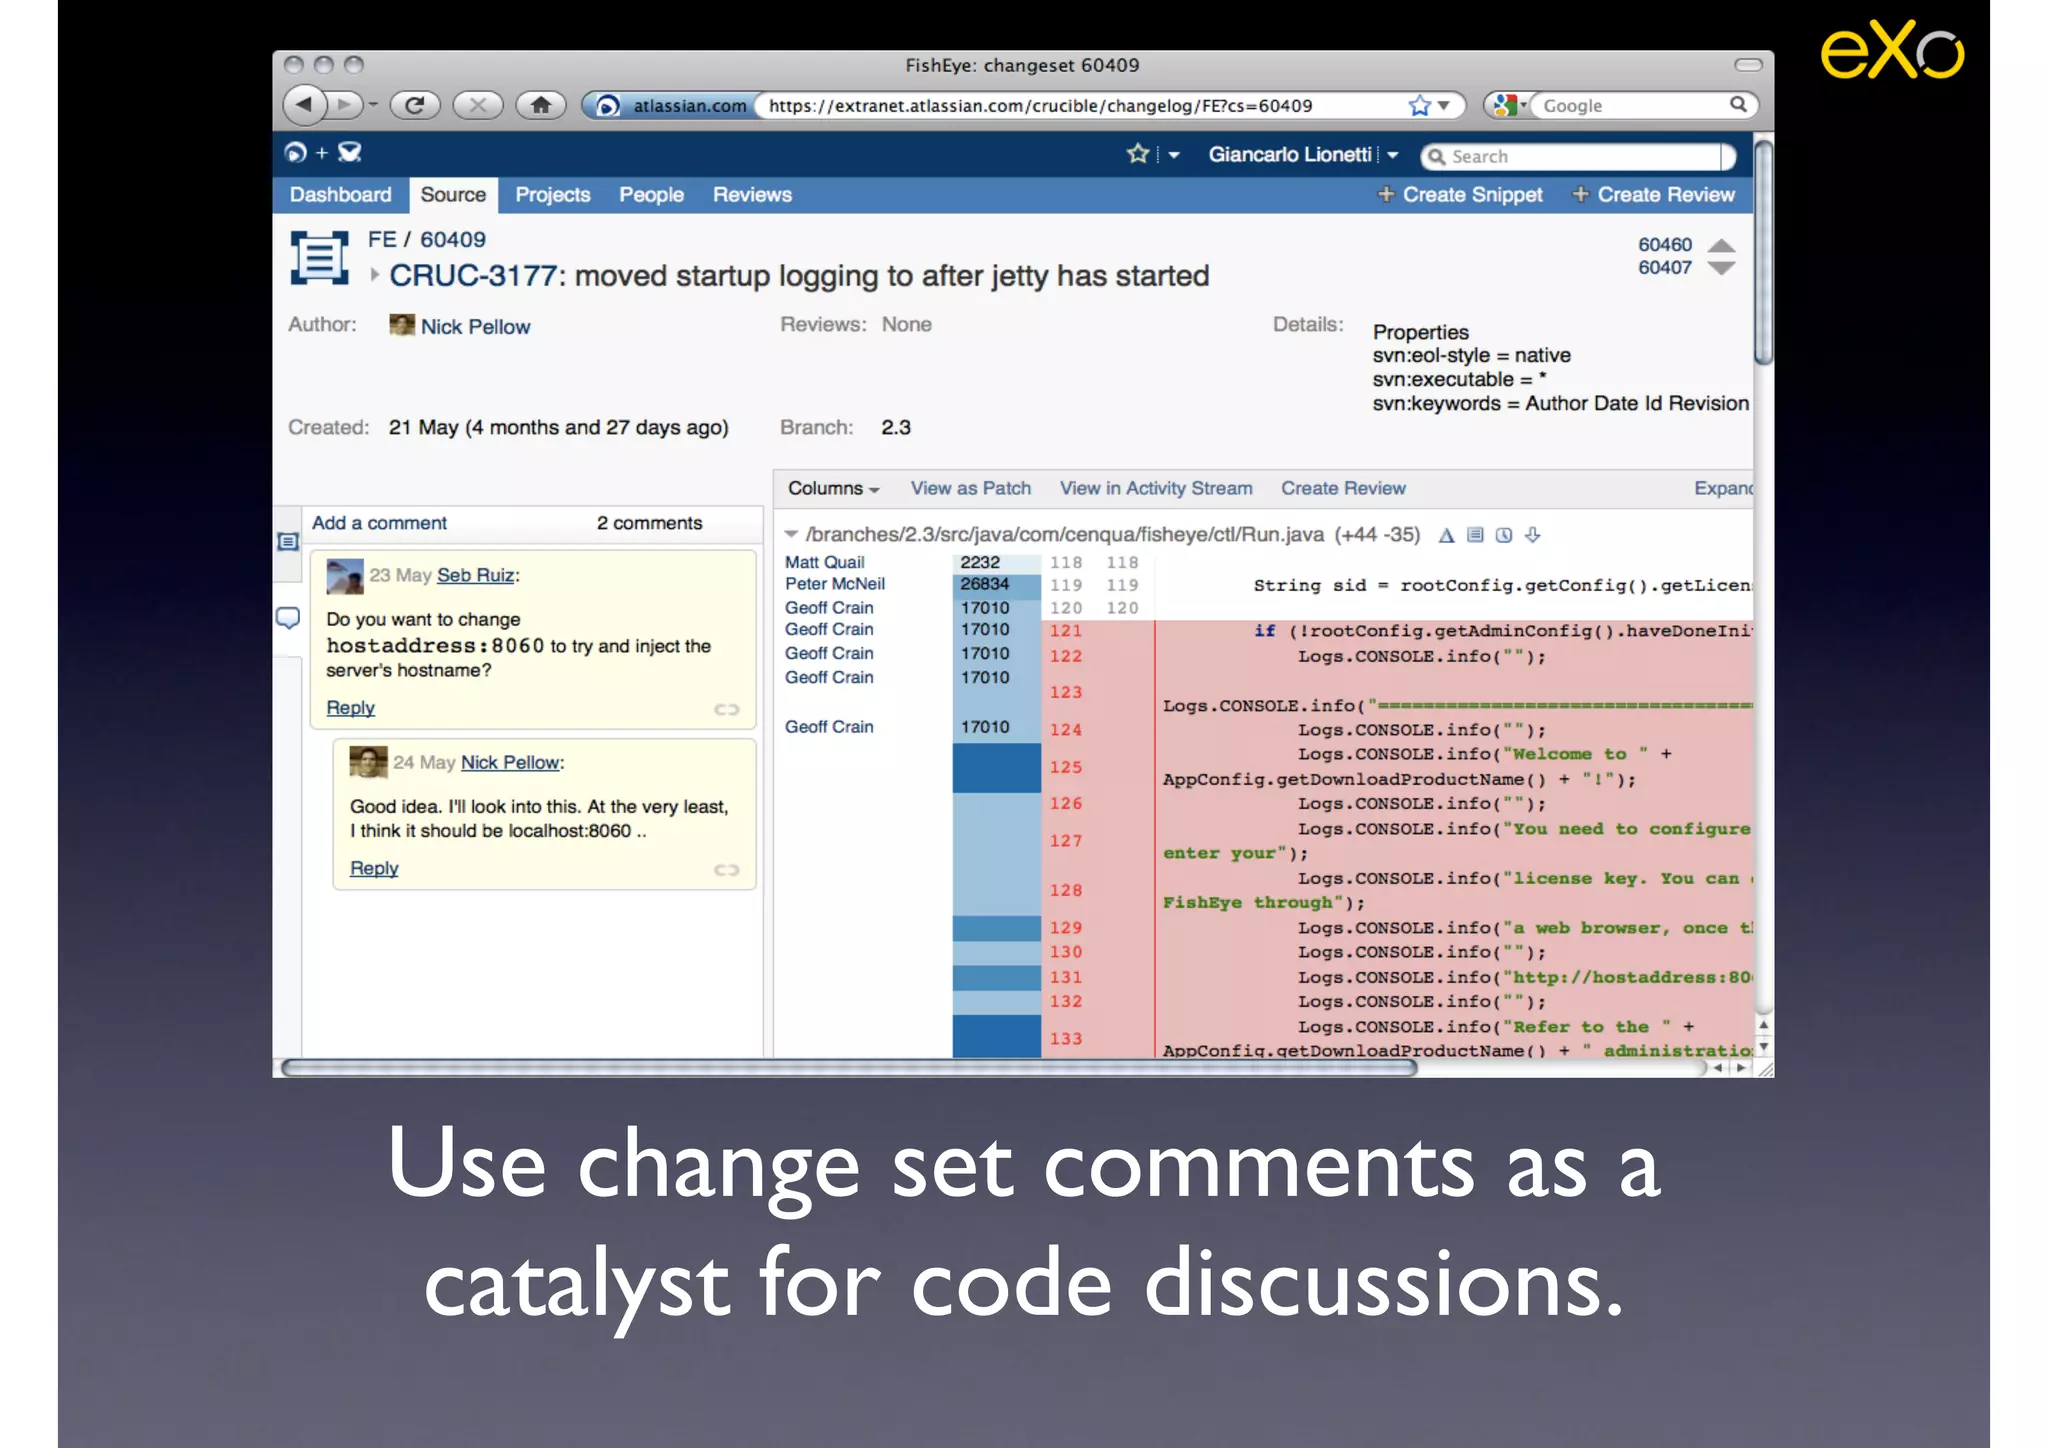Screen dimensions: 2048x1448
Task: Click the speech bubble comments sidebar icon
Action: [x=288, y=619]
